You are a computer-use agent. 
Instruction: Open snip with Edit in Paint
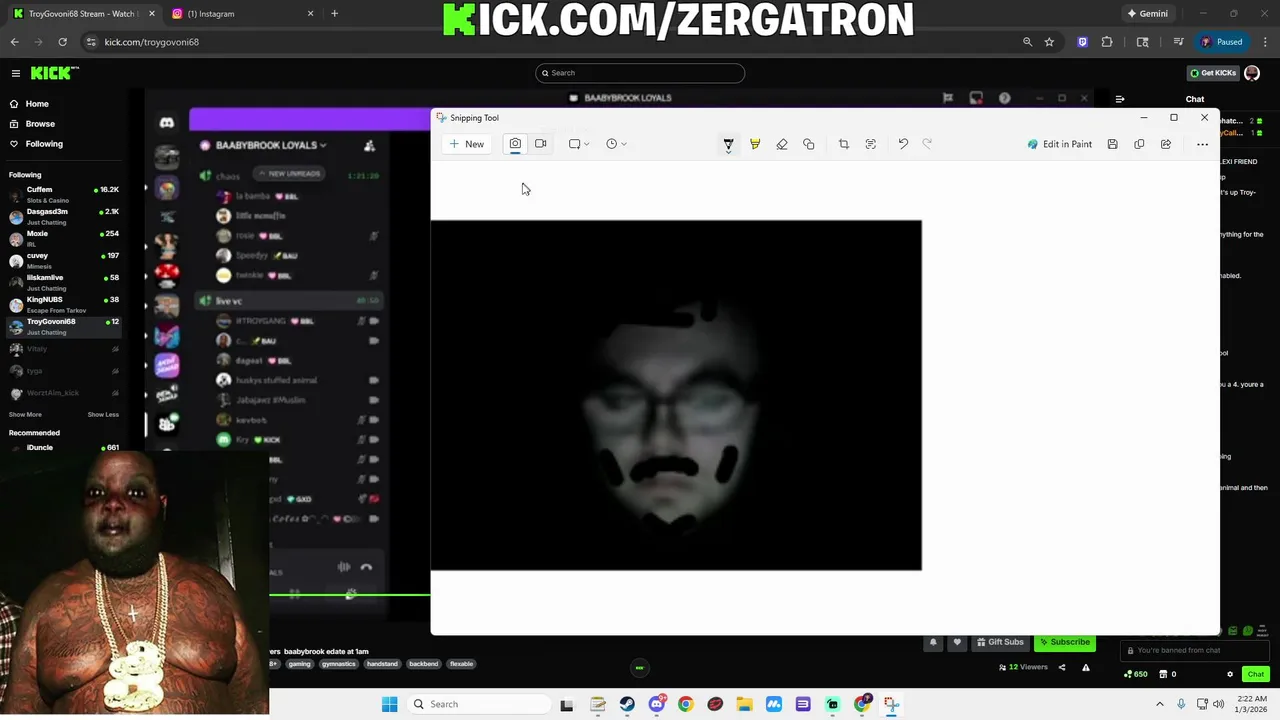pyautogui.click(x=1060, y=144)
